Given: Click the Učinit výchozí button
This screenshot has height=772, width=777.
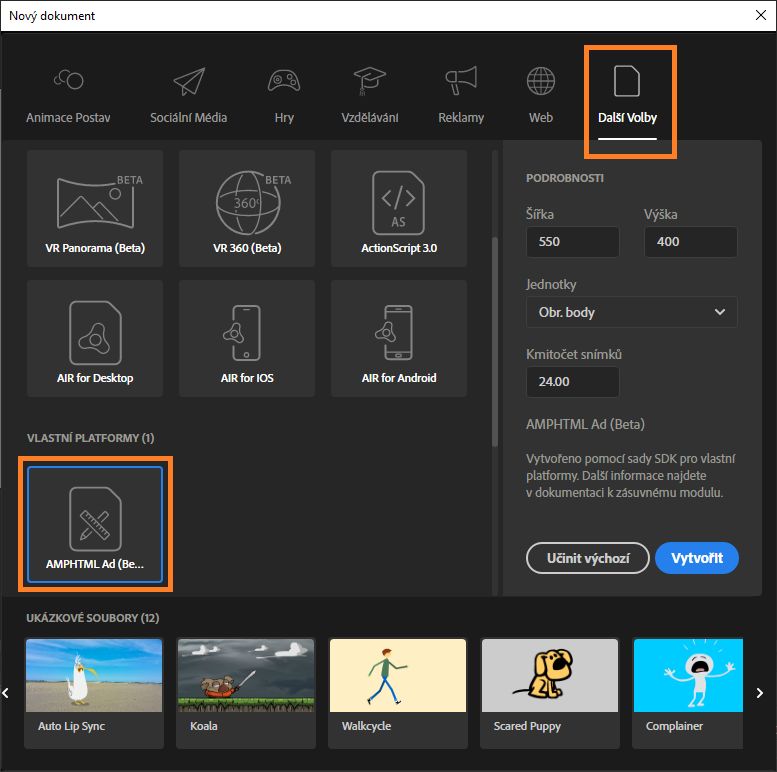Looking at the screenshot, I should pyautogui.click(x=588, y=558).
